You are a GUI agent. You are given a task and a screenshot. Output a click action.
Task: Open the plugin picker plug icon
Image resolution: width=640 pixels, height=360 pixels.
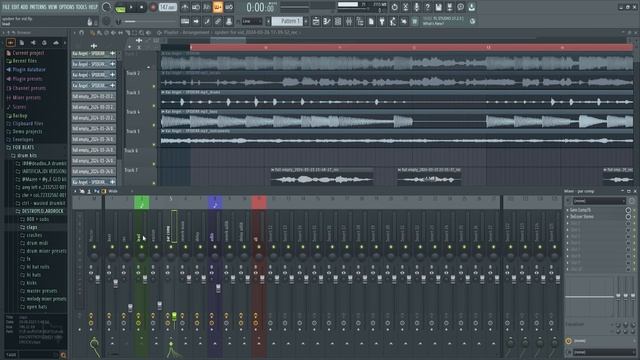(x=382, y=21)
